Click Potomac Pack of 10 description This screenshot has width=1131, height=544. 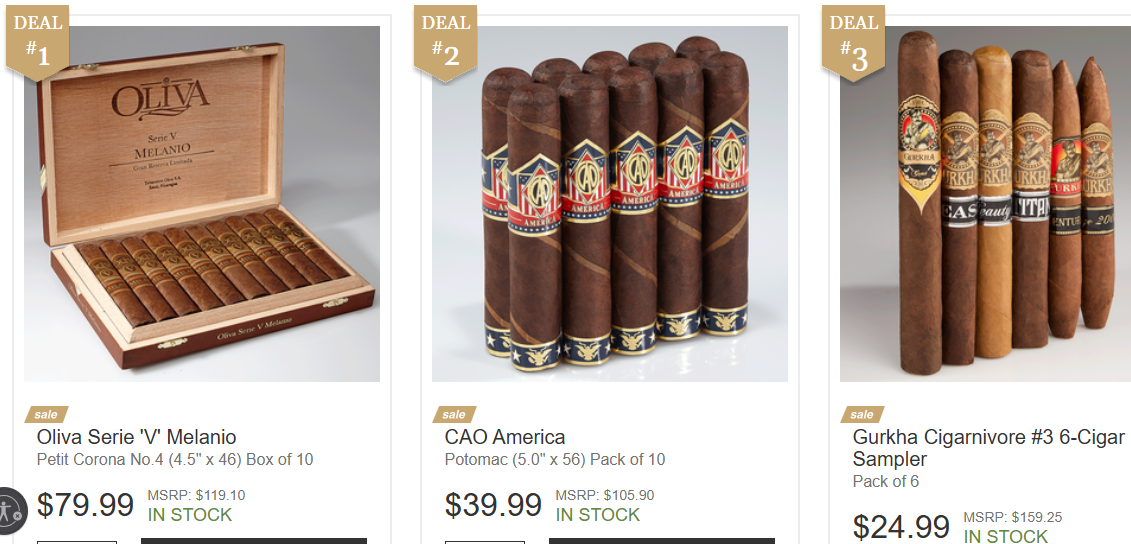point(555,460)
